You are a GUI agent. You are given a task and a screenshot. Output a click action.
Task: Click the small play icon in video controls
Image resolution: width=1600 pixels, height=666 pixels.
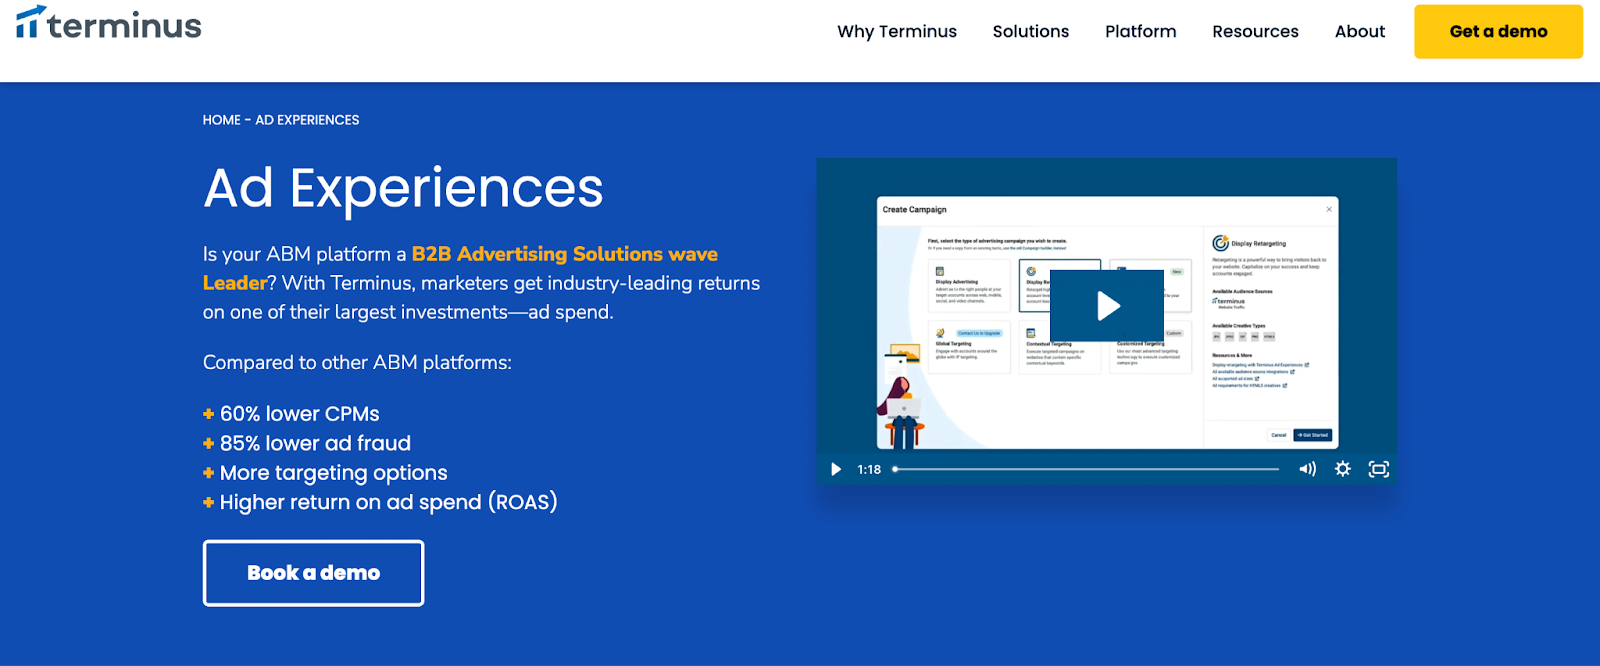836,469
